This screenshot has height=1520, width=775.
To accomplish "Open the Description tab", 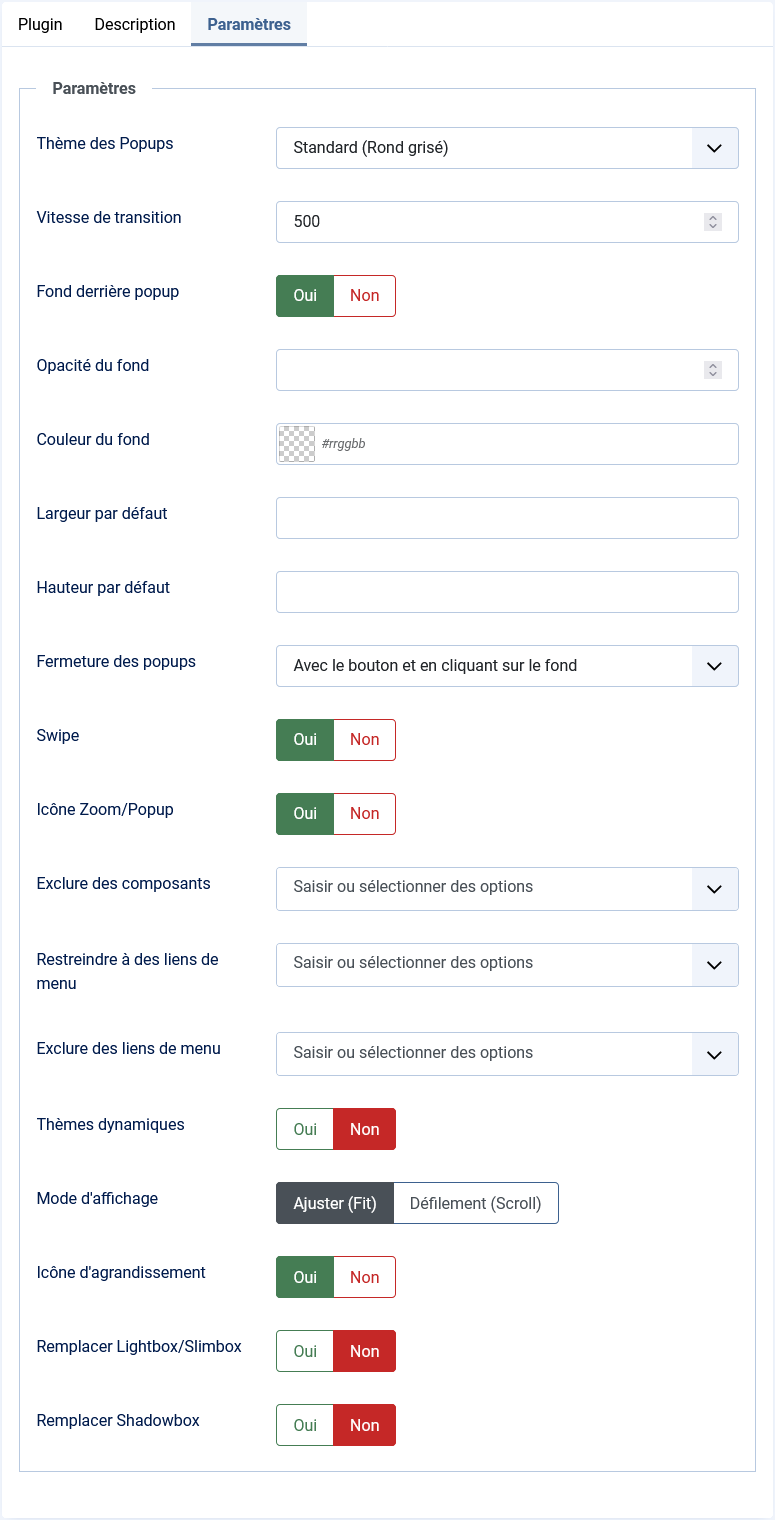I will [x=135, y=24].
